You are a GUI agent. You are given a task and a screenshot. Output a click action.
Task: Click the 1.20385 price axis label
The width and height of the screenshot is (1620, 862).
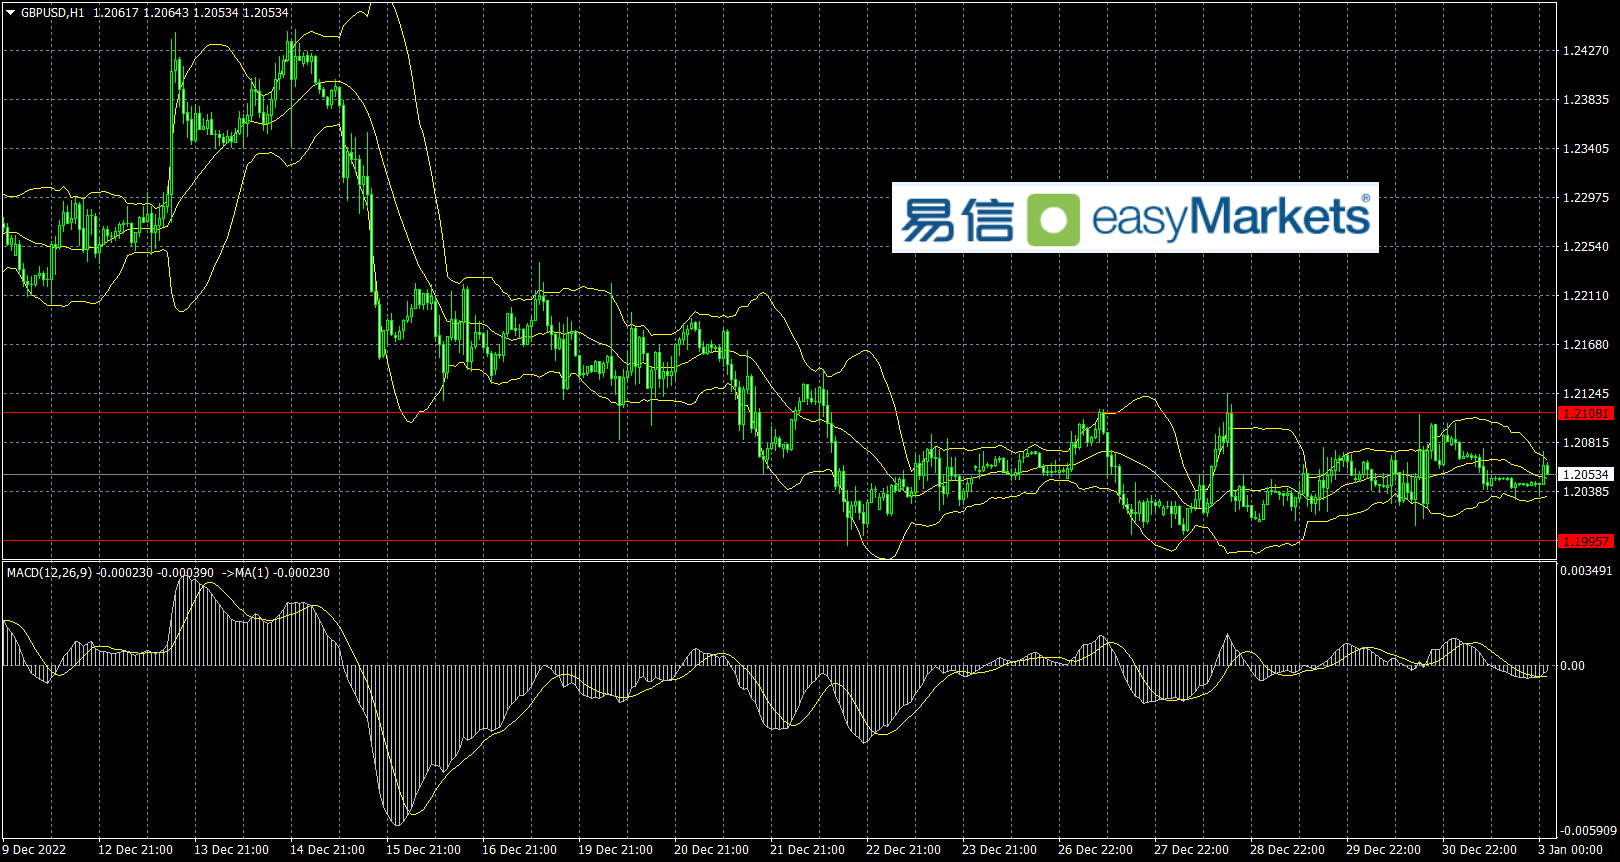pos(1586,492)
